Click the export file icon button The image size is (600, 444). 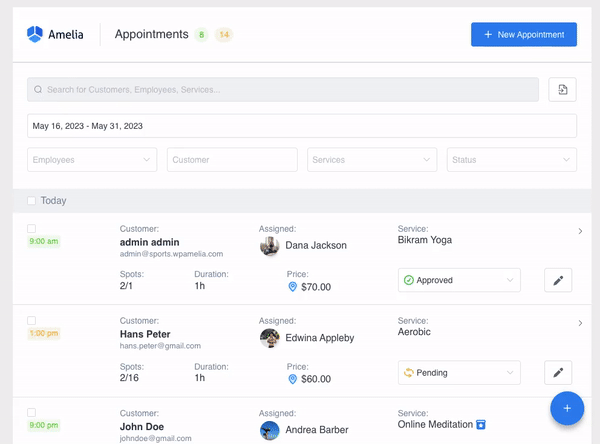click(562, 90)
